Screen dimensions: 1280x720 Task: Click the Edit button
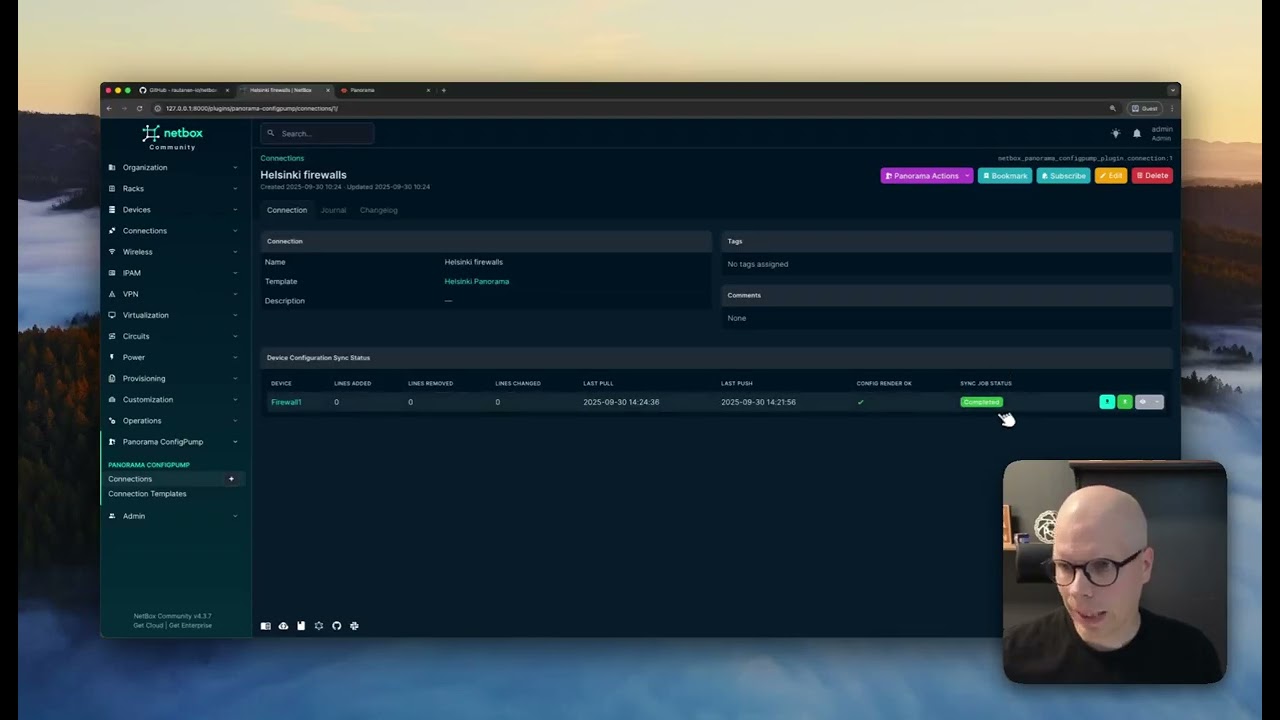[1111, 176]
